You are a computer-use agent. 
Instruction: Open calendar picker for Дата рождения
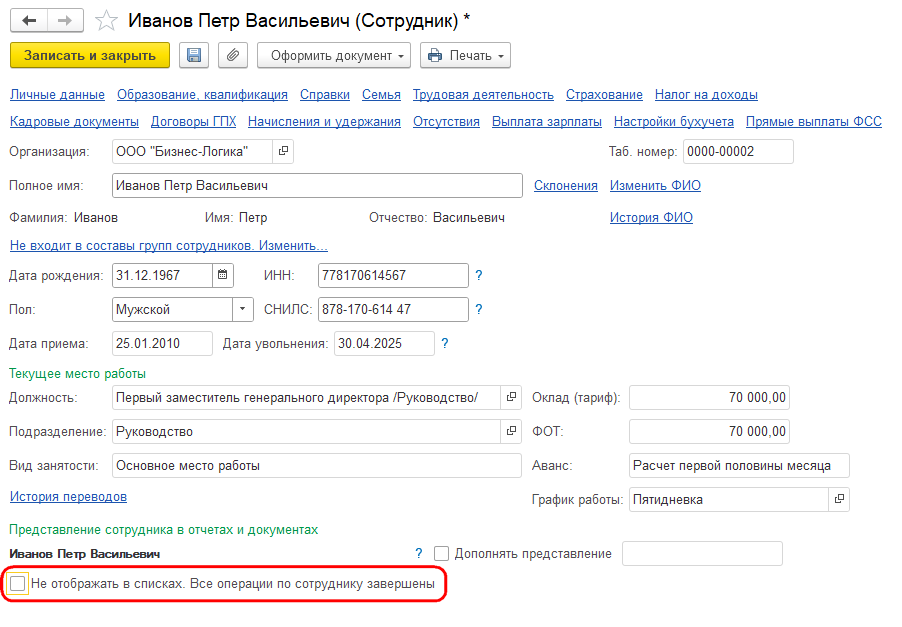point(223,275)
